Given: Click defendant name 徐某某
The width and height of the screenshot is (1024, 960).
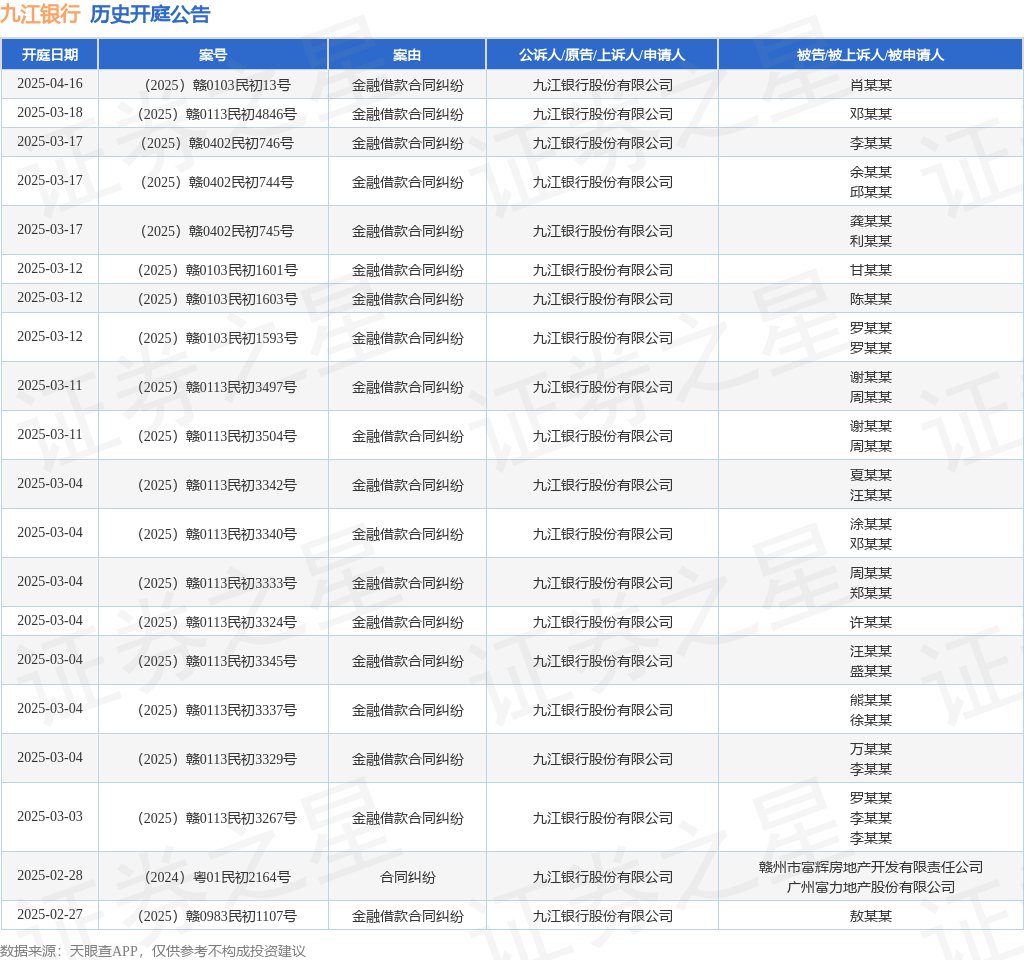Looking at the screenshot, I should 871,720.
